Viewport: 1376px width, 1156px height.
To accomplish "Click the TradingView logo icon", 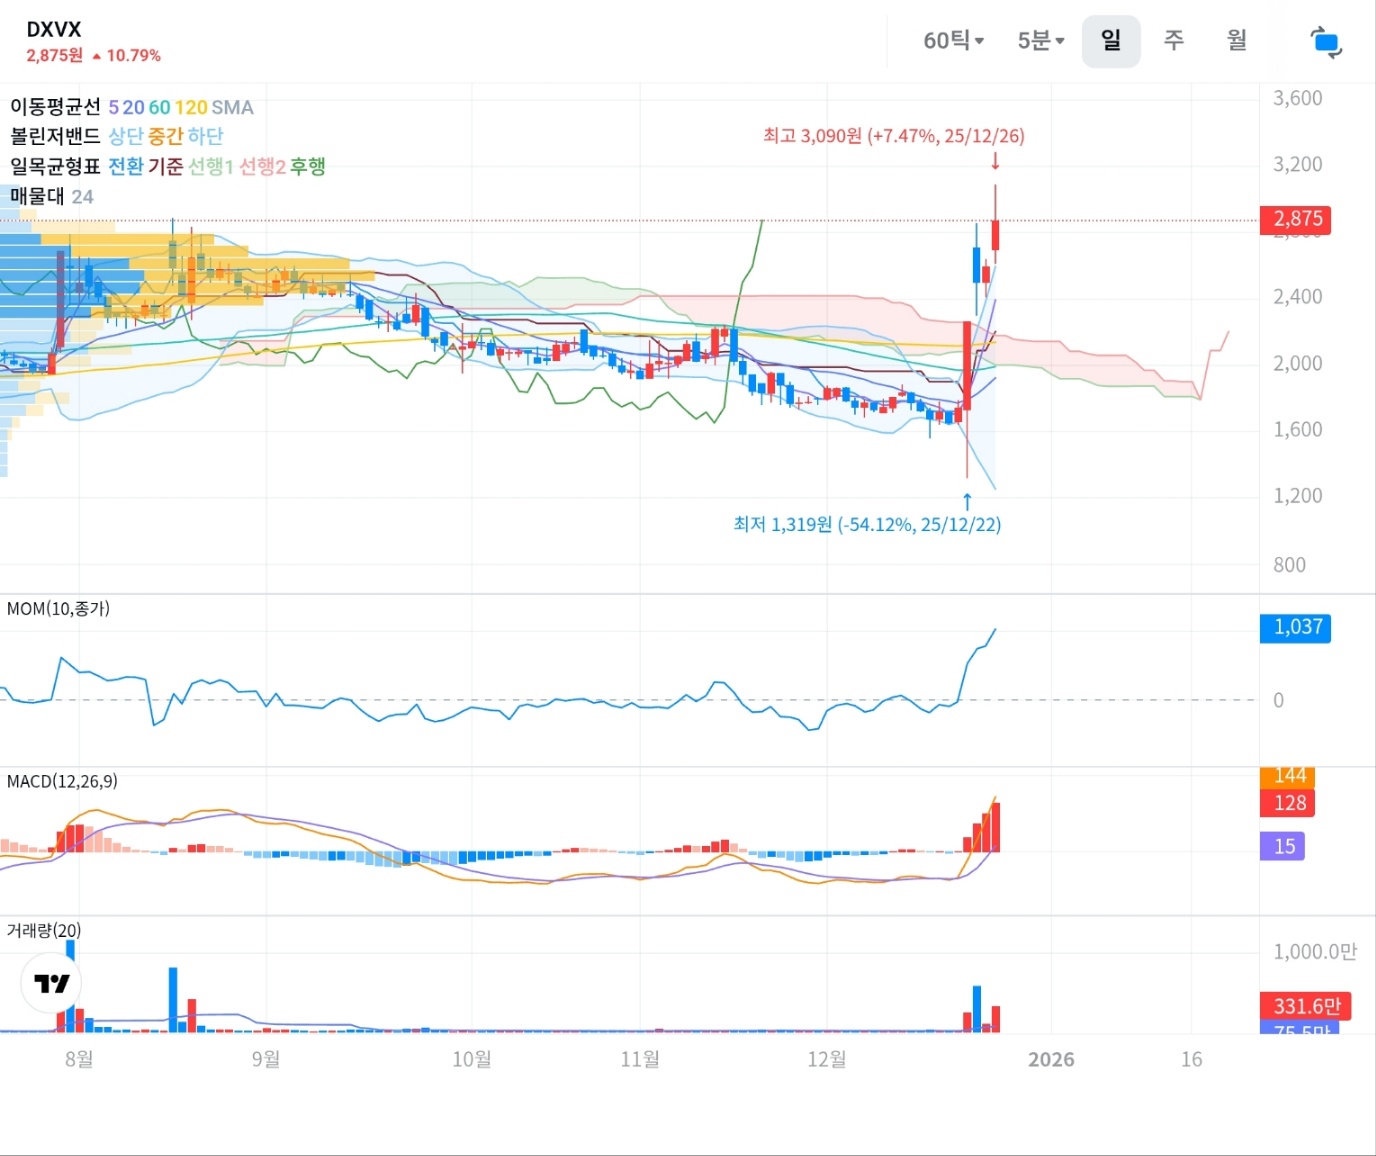I will point(51,983).
